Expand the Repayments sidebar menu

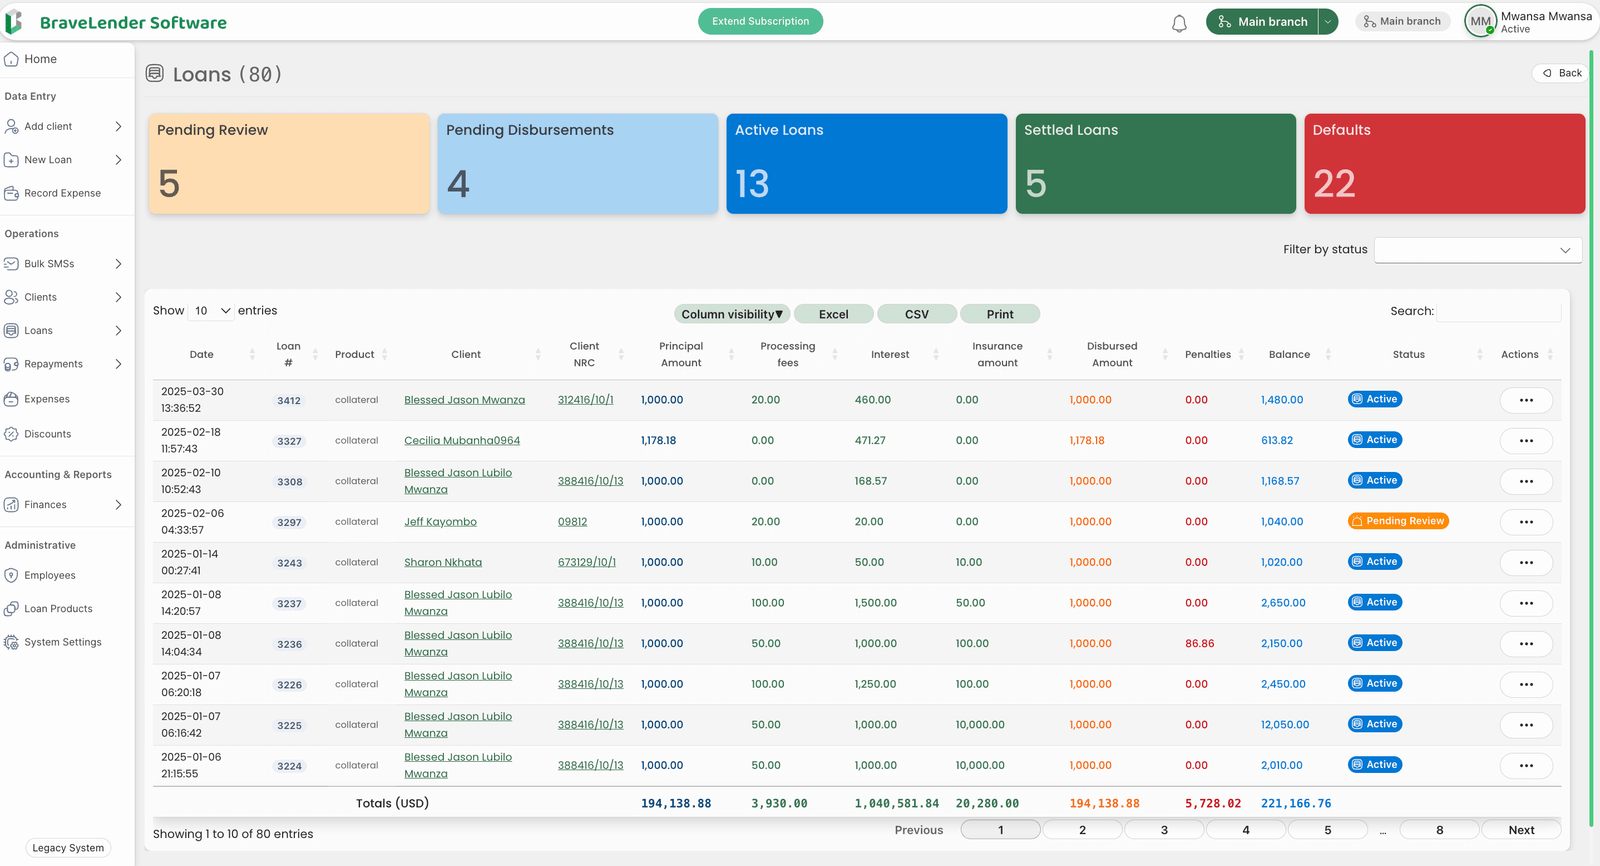118,364
